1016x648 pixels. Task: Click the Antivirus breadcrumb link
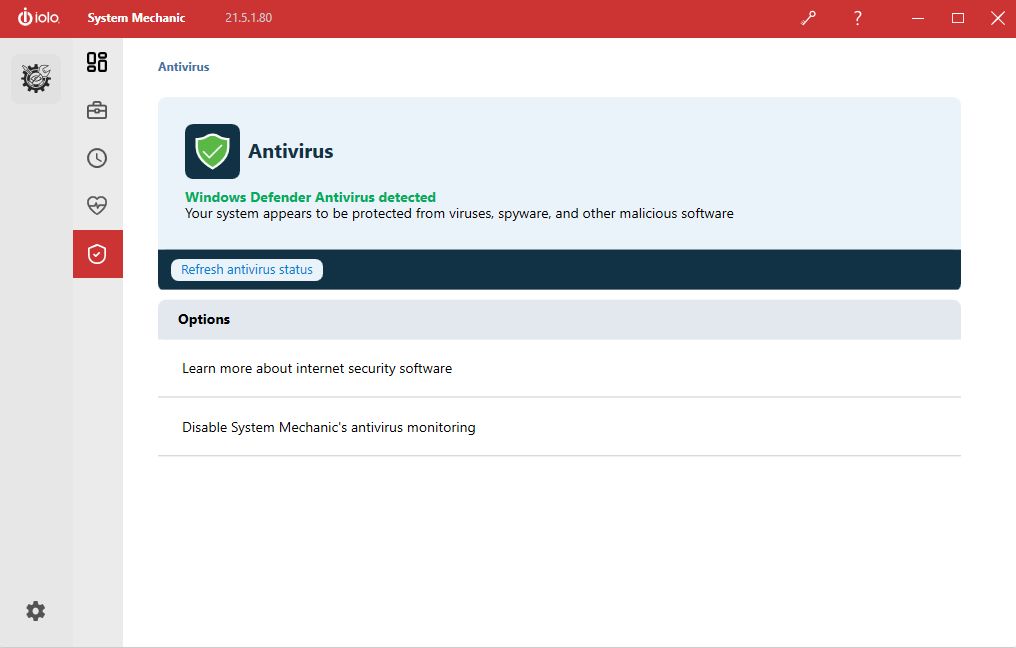pos(183,67)
